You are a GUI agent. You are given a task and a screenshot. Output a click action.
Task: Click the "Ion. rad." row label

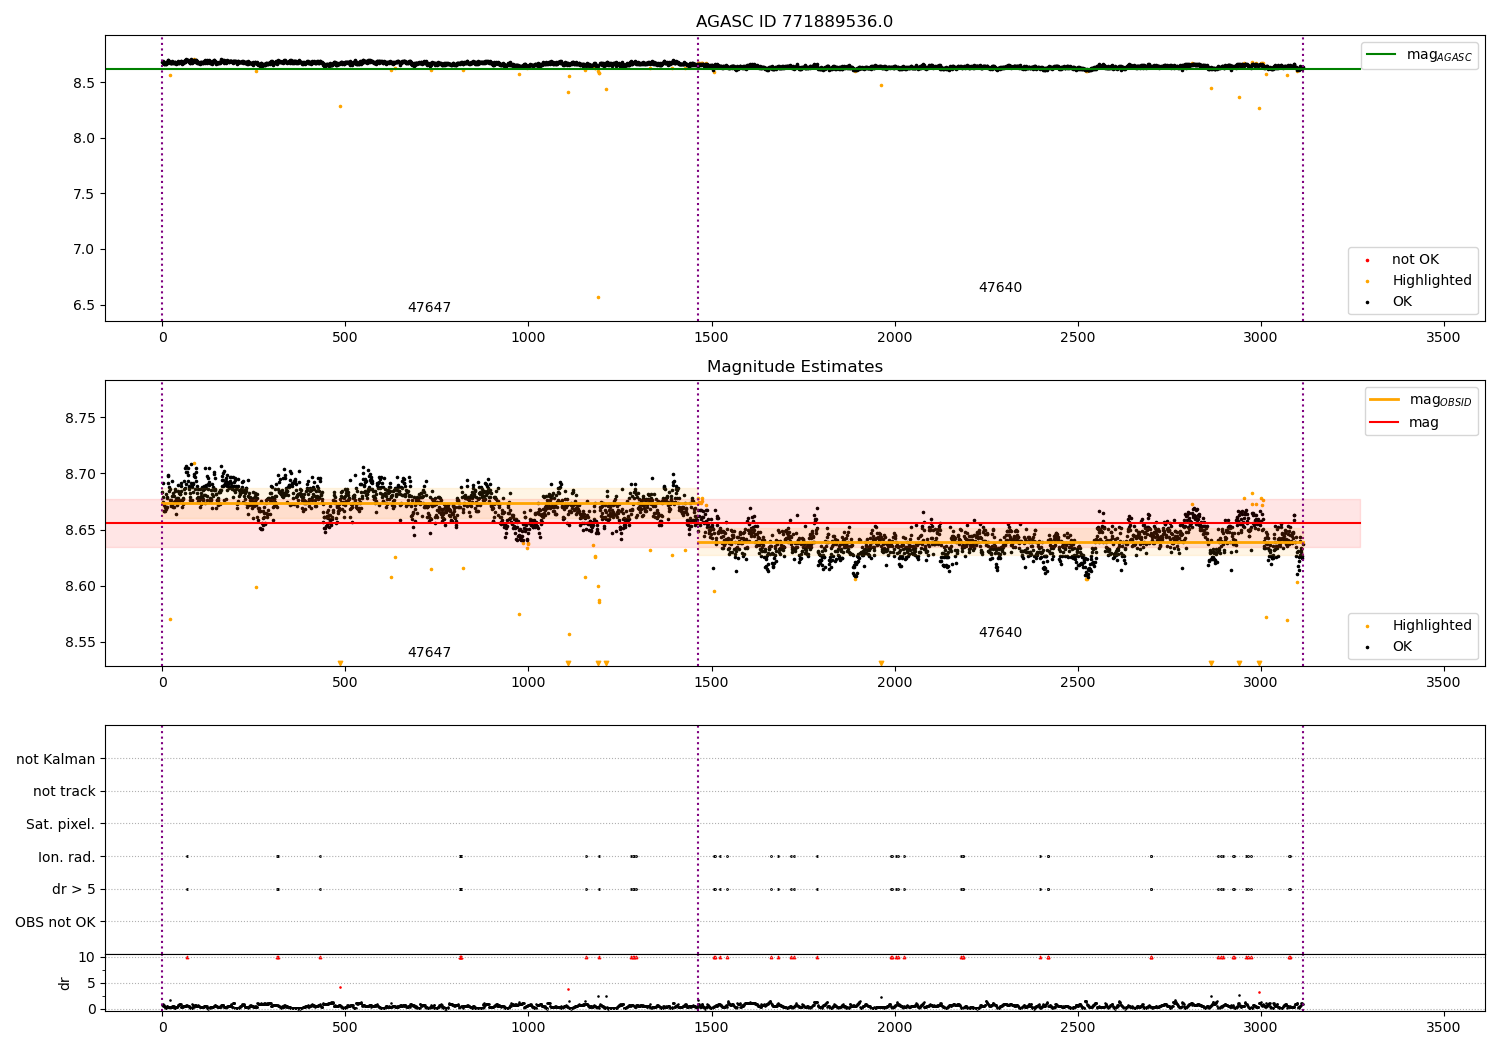67,857
